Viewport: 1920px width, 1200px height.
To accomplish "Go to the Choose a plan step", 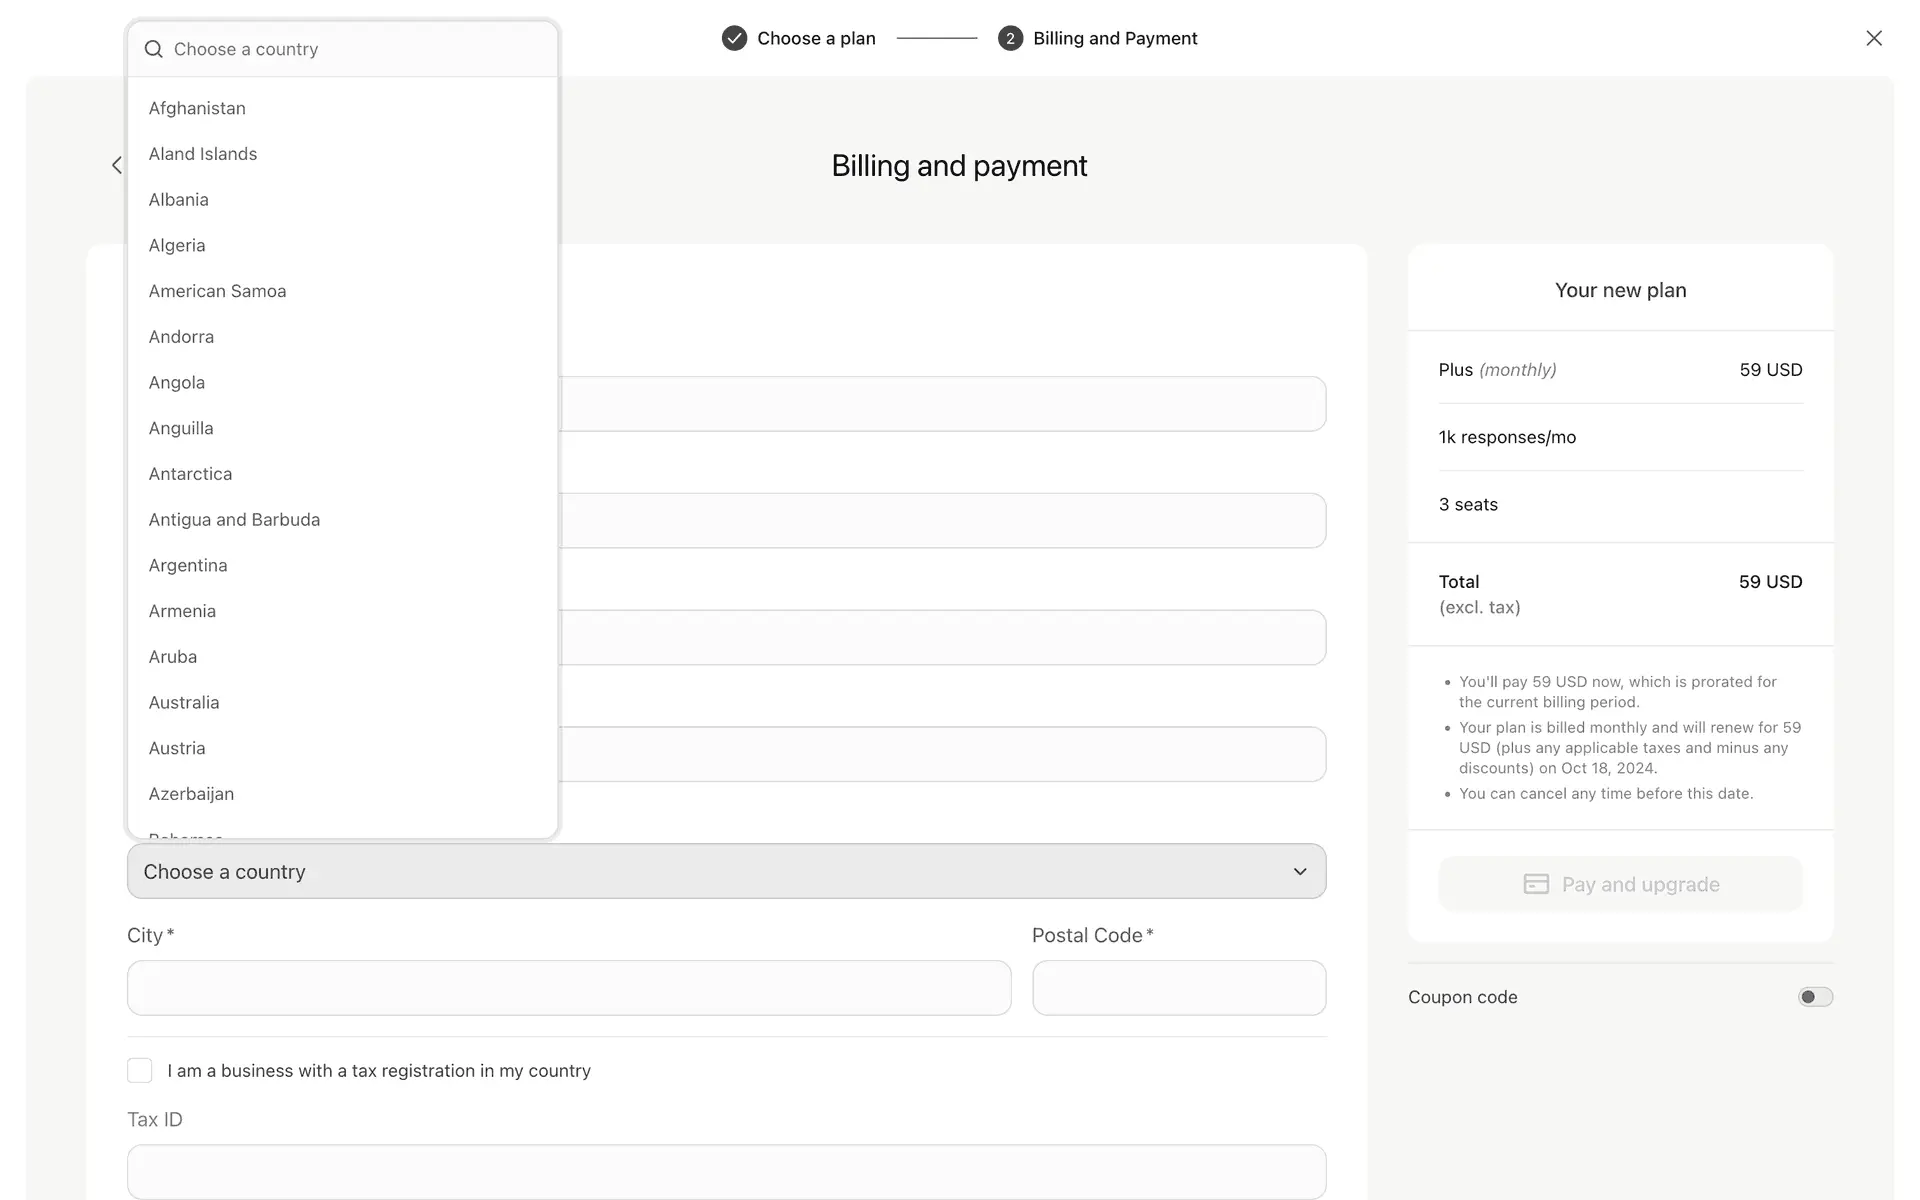I will click(816, 38).
